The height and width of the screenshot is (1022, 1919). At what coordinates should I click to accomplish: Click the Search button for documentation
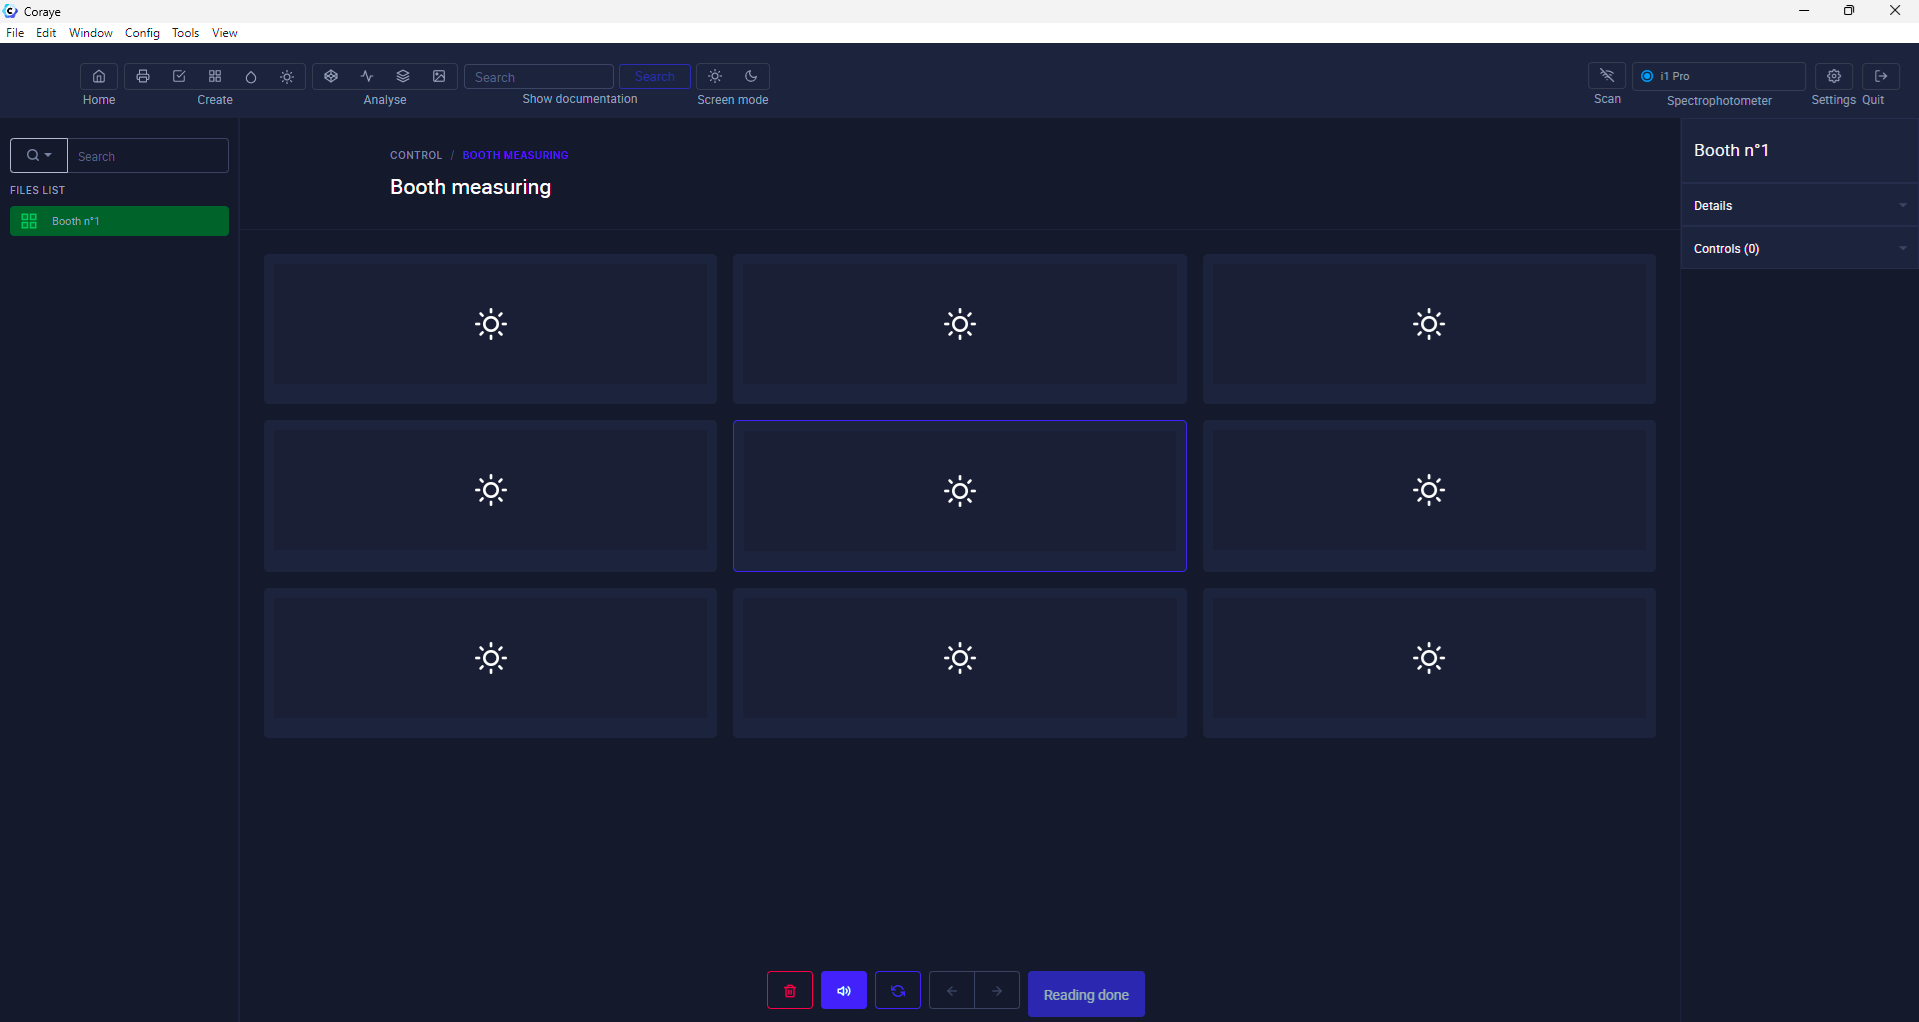[655, 77]
